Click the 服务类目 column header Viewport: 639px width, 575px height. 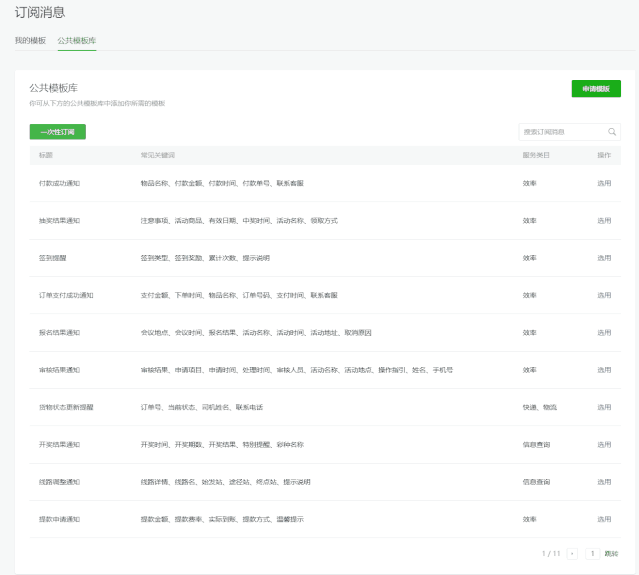[x=536, y=155]
